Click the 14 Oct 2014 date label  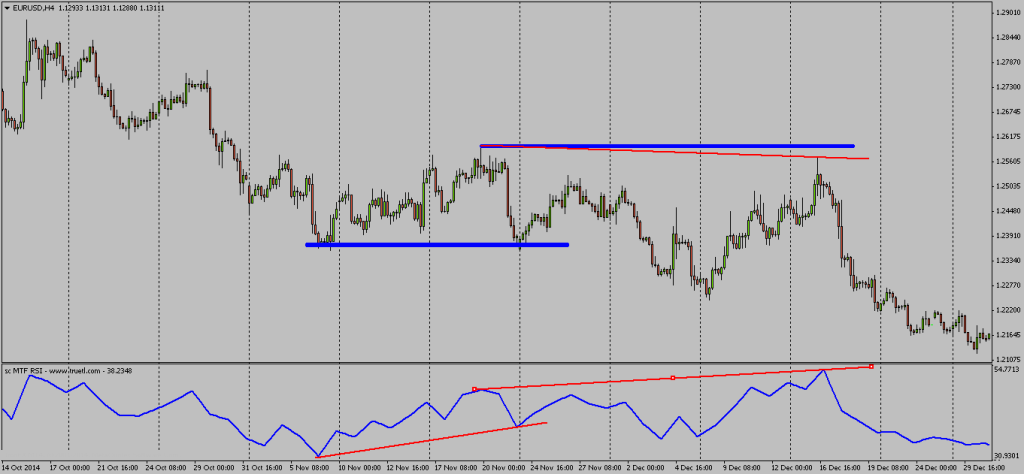click(23, 467)
